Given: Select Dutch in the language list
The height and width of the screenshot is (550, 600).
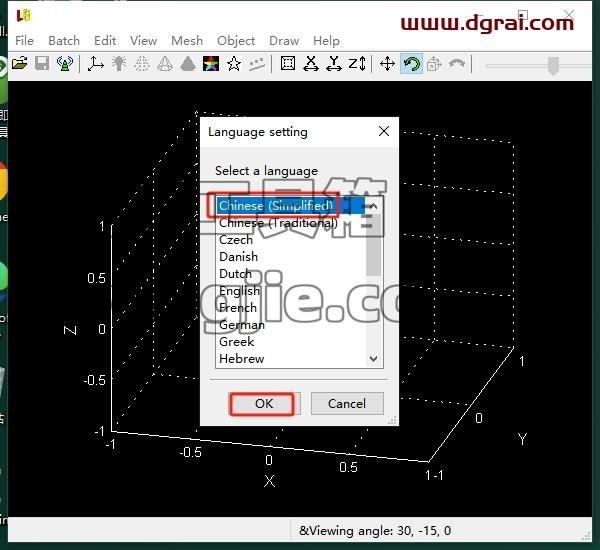Looking at the screenshot, I should click(x=290, y=274).
